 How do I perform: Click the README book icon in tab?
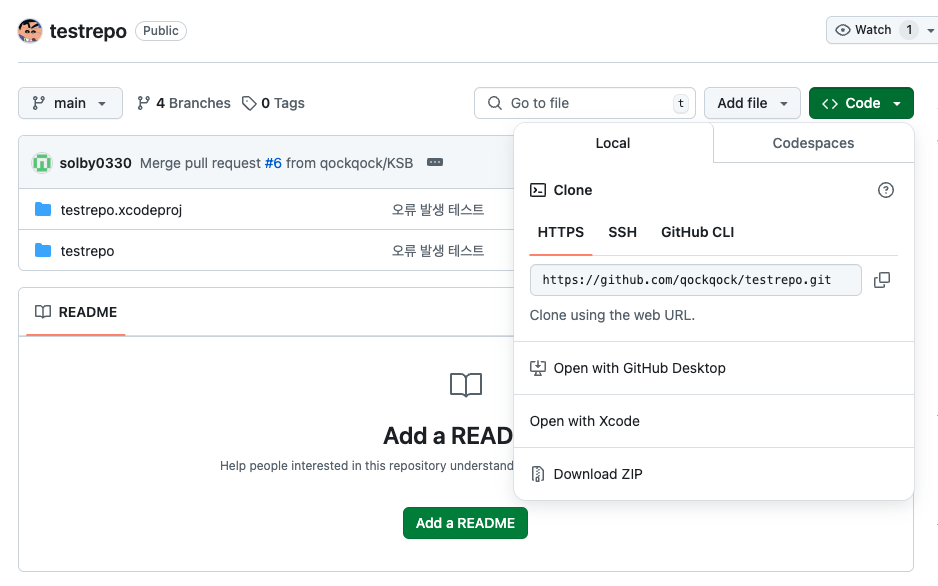pyautogui.click(x=42, y=312)
